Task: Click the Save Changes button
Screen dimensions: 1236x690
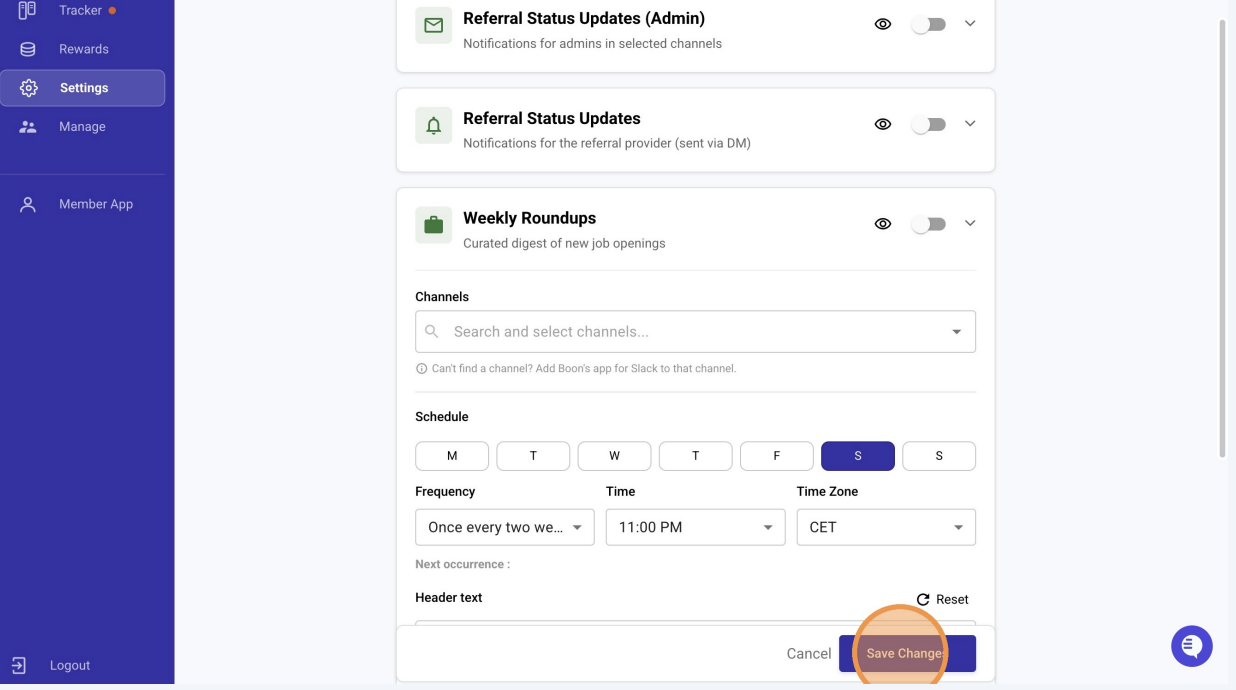Action: click(x=907, y=653)
